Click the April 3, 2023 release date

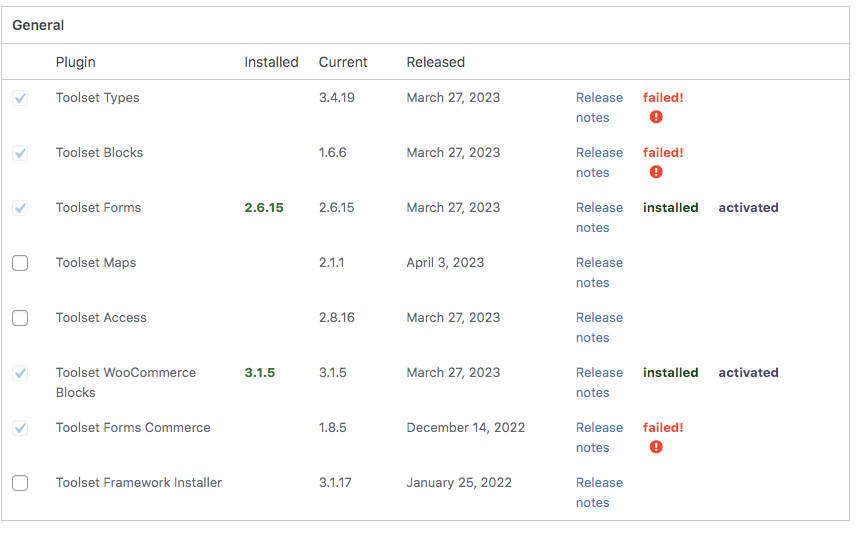pos(445,263)
